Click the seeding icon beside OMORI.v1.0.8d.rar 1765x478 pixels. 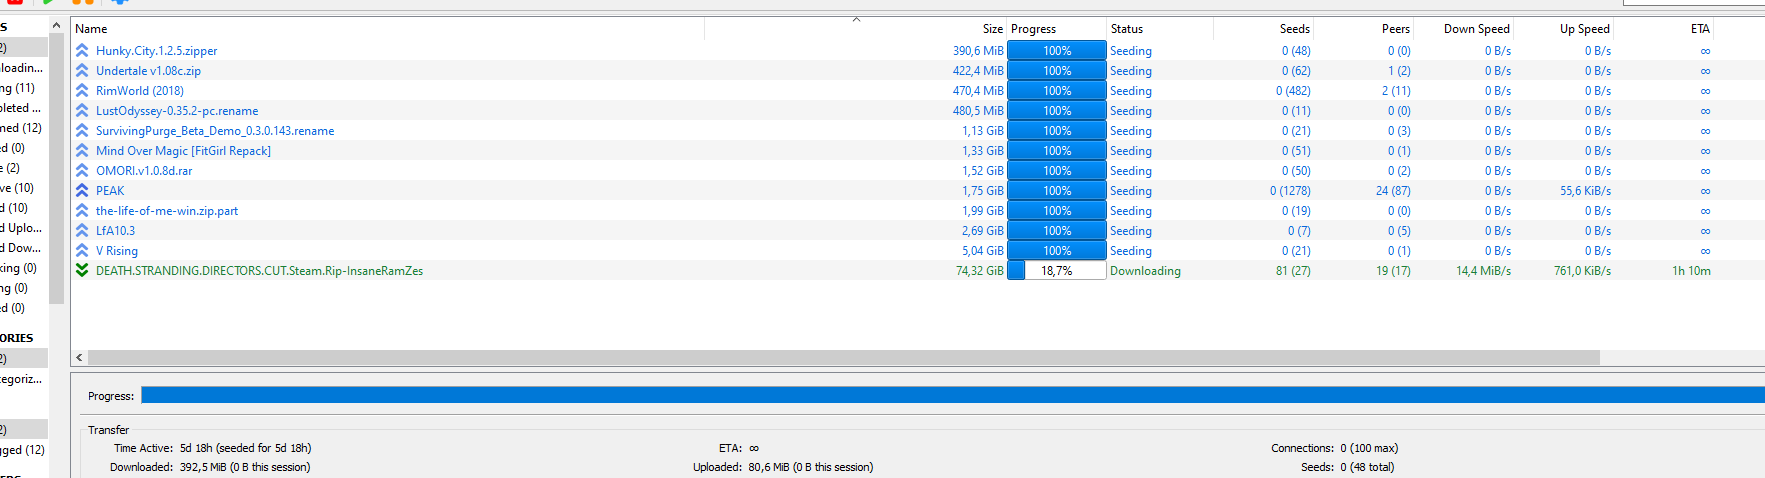tap(82, 170)
